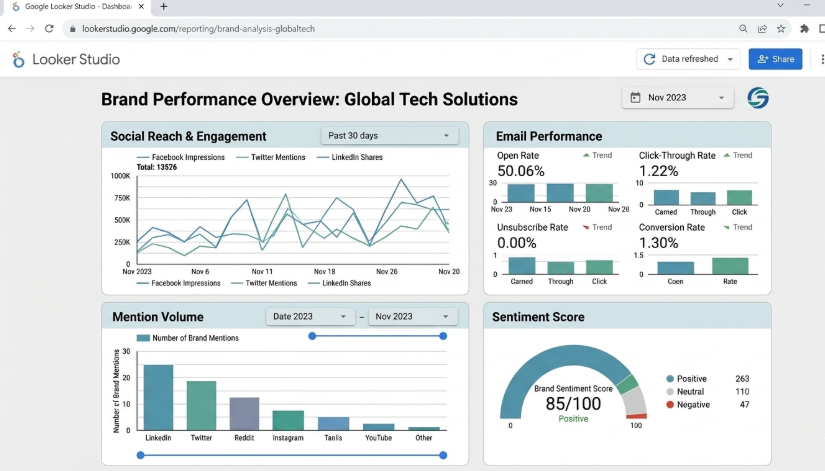Open the three-dot more options menu
825x471 pixels.
pyautogui.click(x=822, y=59)
